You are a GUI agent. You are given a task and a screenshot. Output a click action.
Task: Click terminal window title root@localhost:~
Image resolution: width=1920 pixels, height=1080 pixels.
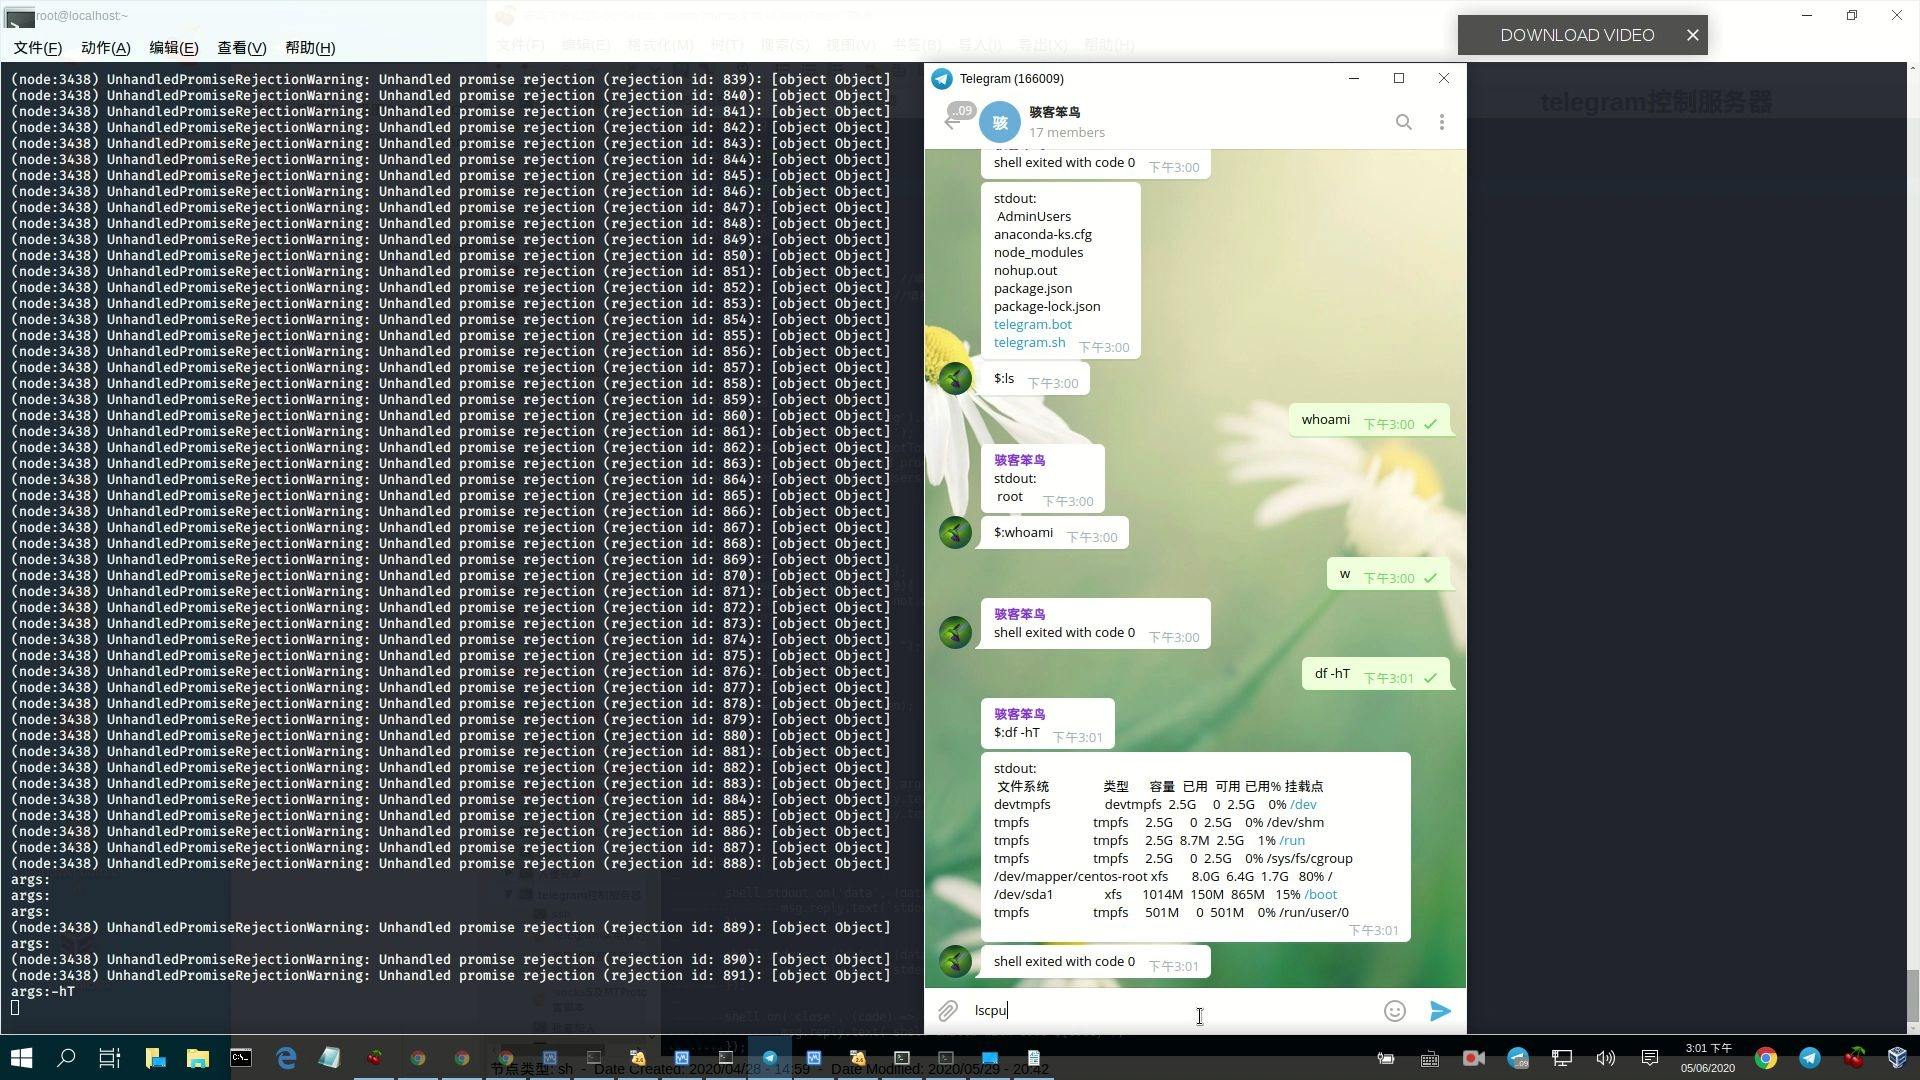(x=82, y=16)
